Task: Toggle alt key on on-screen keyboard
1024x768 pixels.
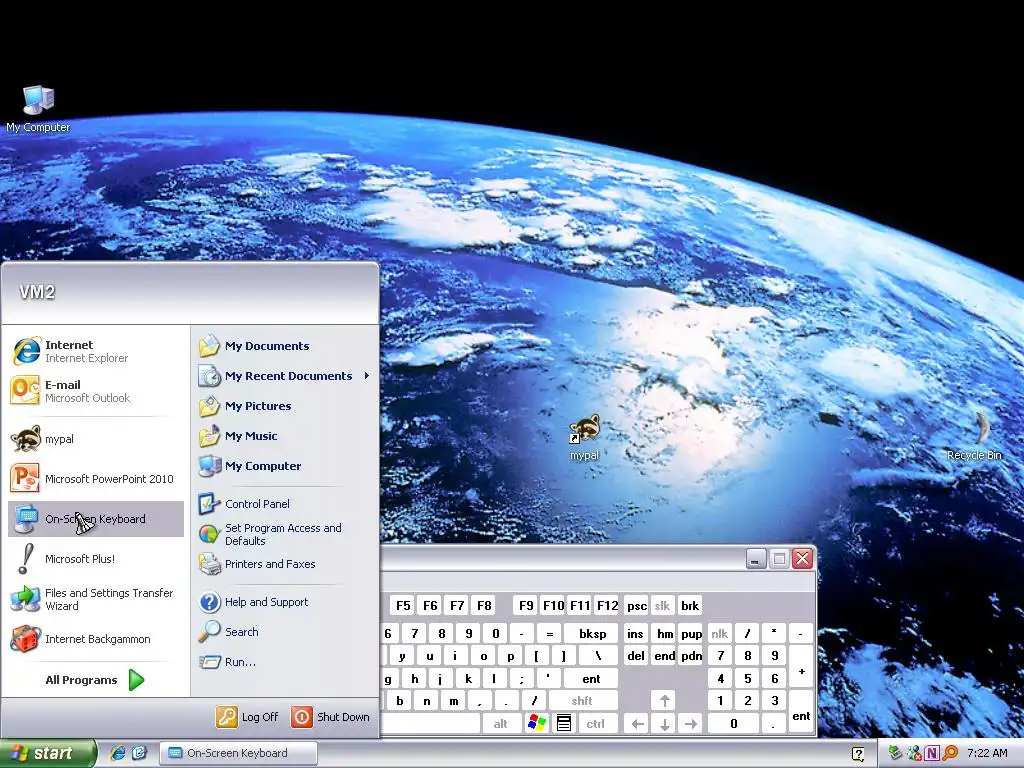Action: point(501,723)
